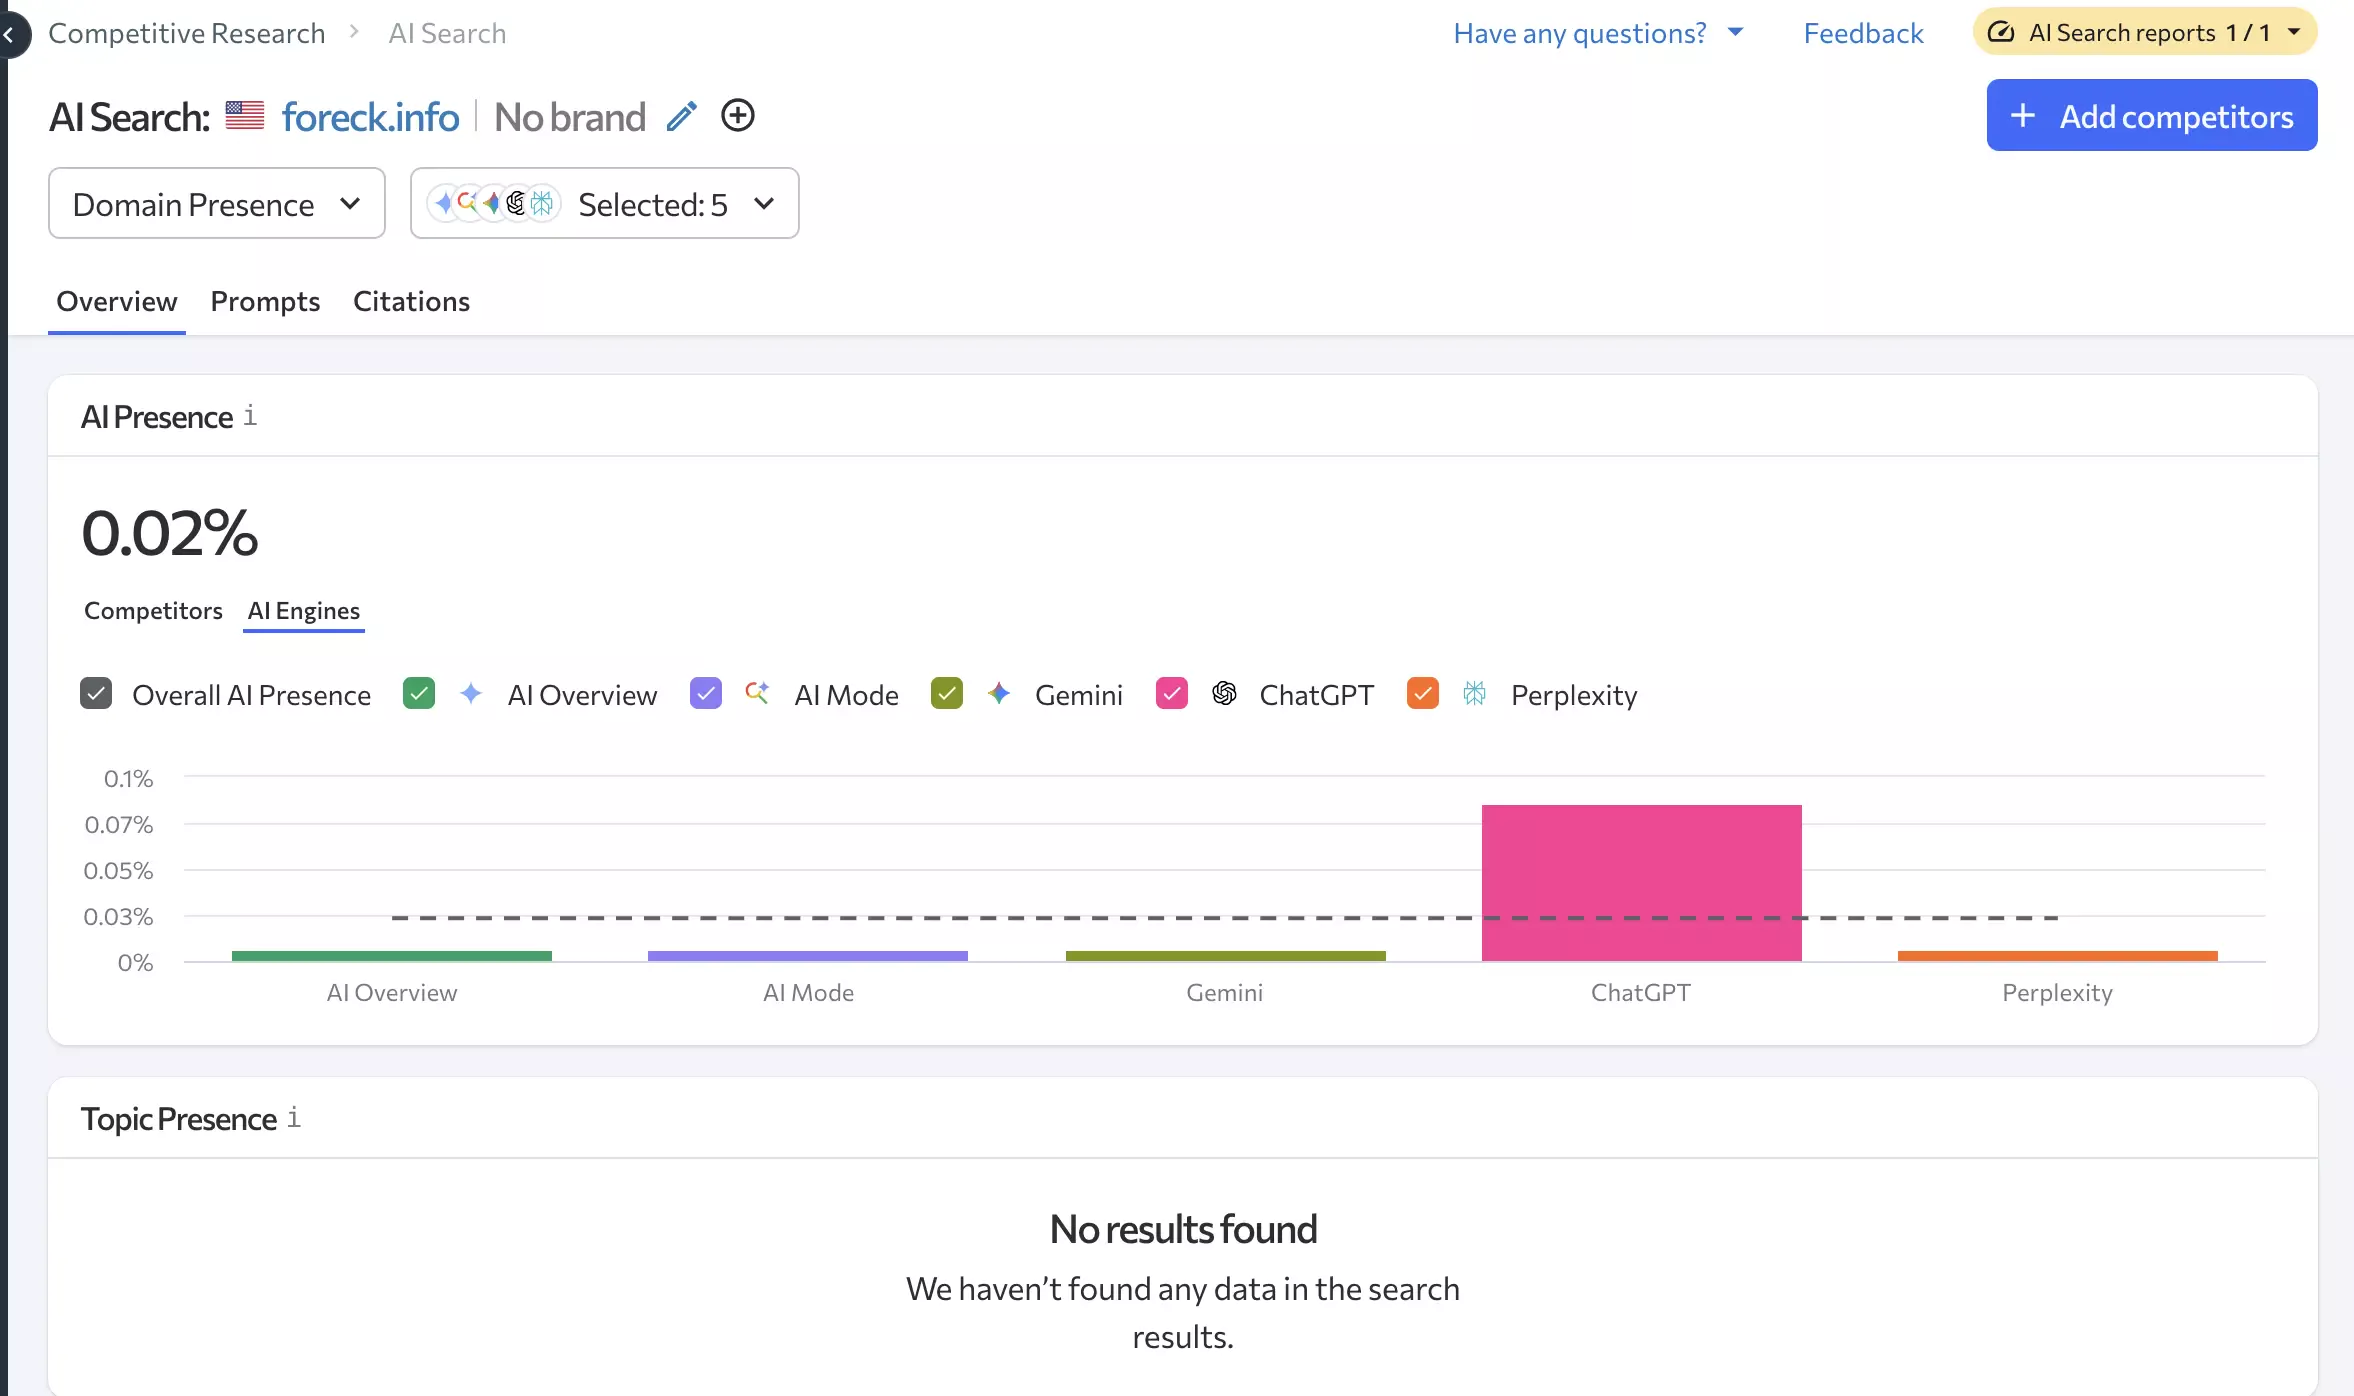The width and height of the screenshot is (2354, 1396).
Task: Click the Add competitors button
Action: [x=2152, y=116]
